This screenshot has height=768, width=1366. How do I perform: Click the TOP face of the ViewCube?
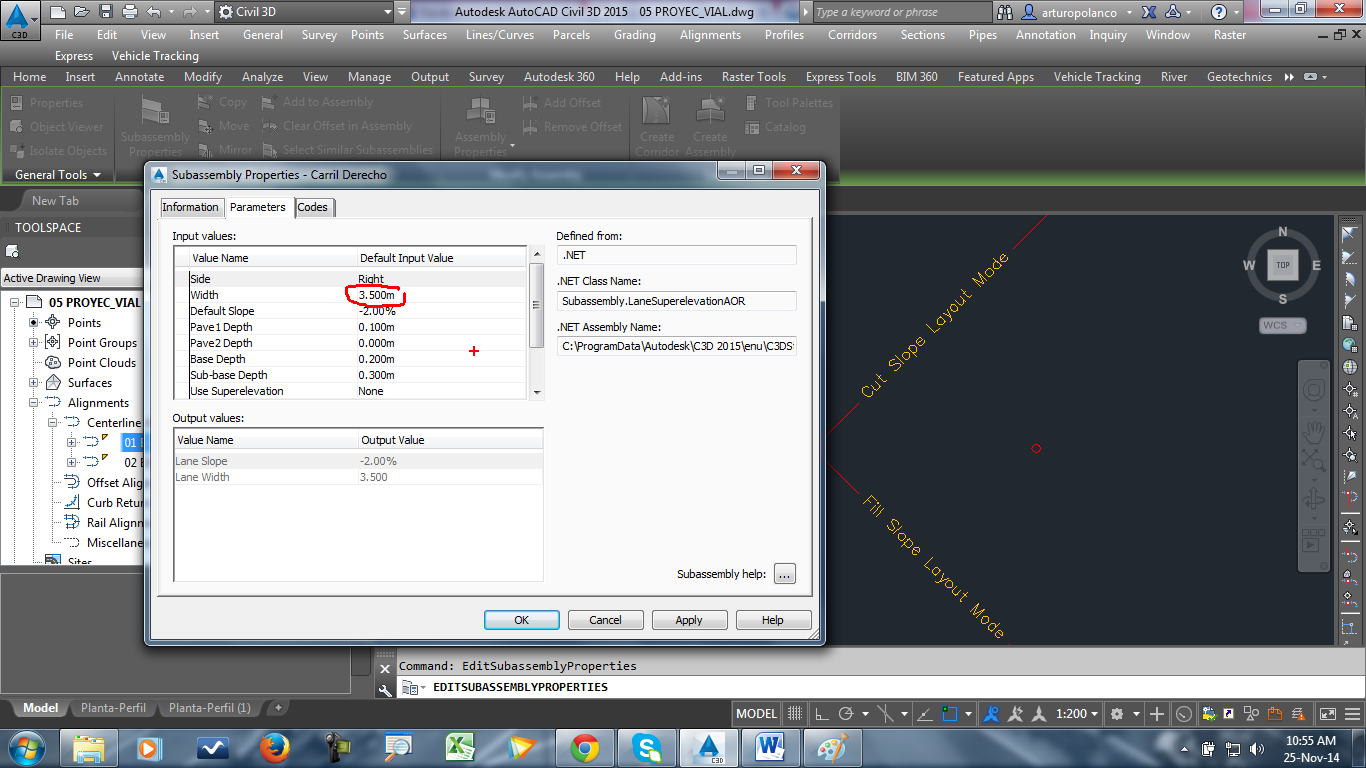pyautogui.click(x=1283, y=265)
